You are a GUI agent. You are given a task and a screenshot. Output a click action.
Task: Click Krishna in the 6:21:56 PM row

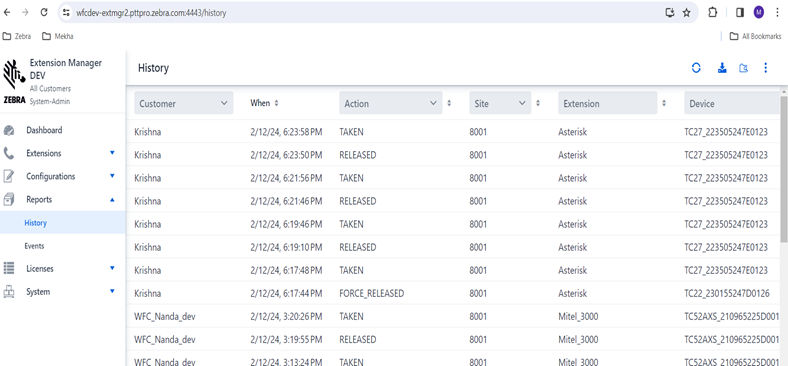147,178
